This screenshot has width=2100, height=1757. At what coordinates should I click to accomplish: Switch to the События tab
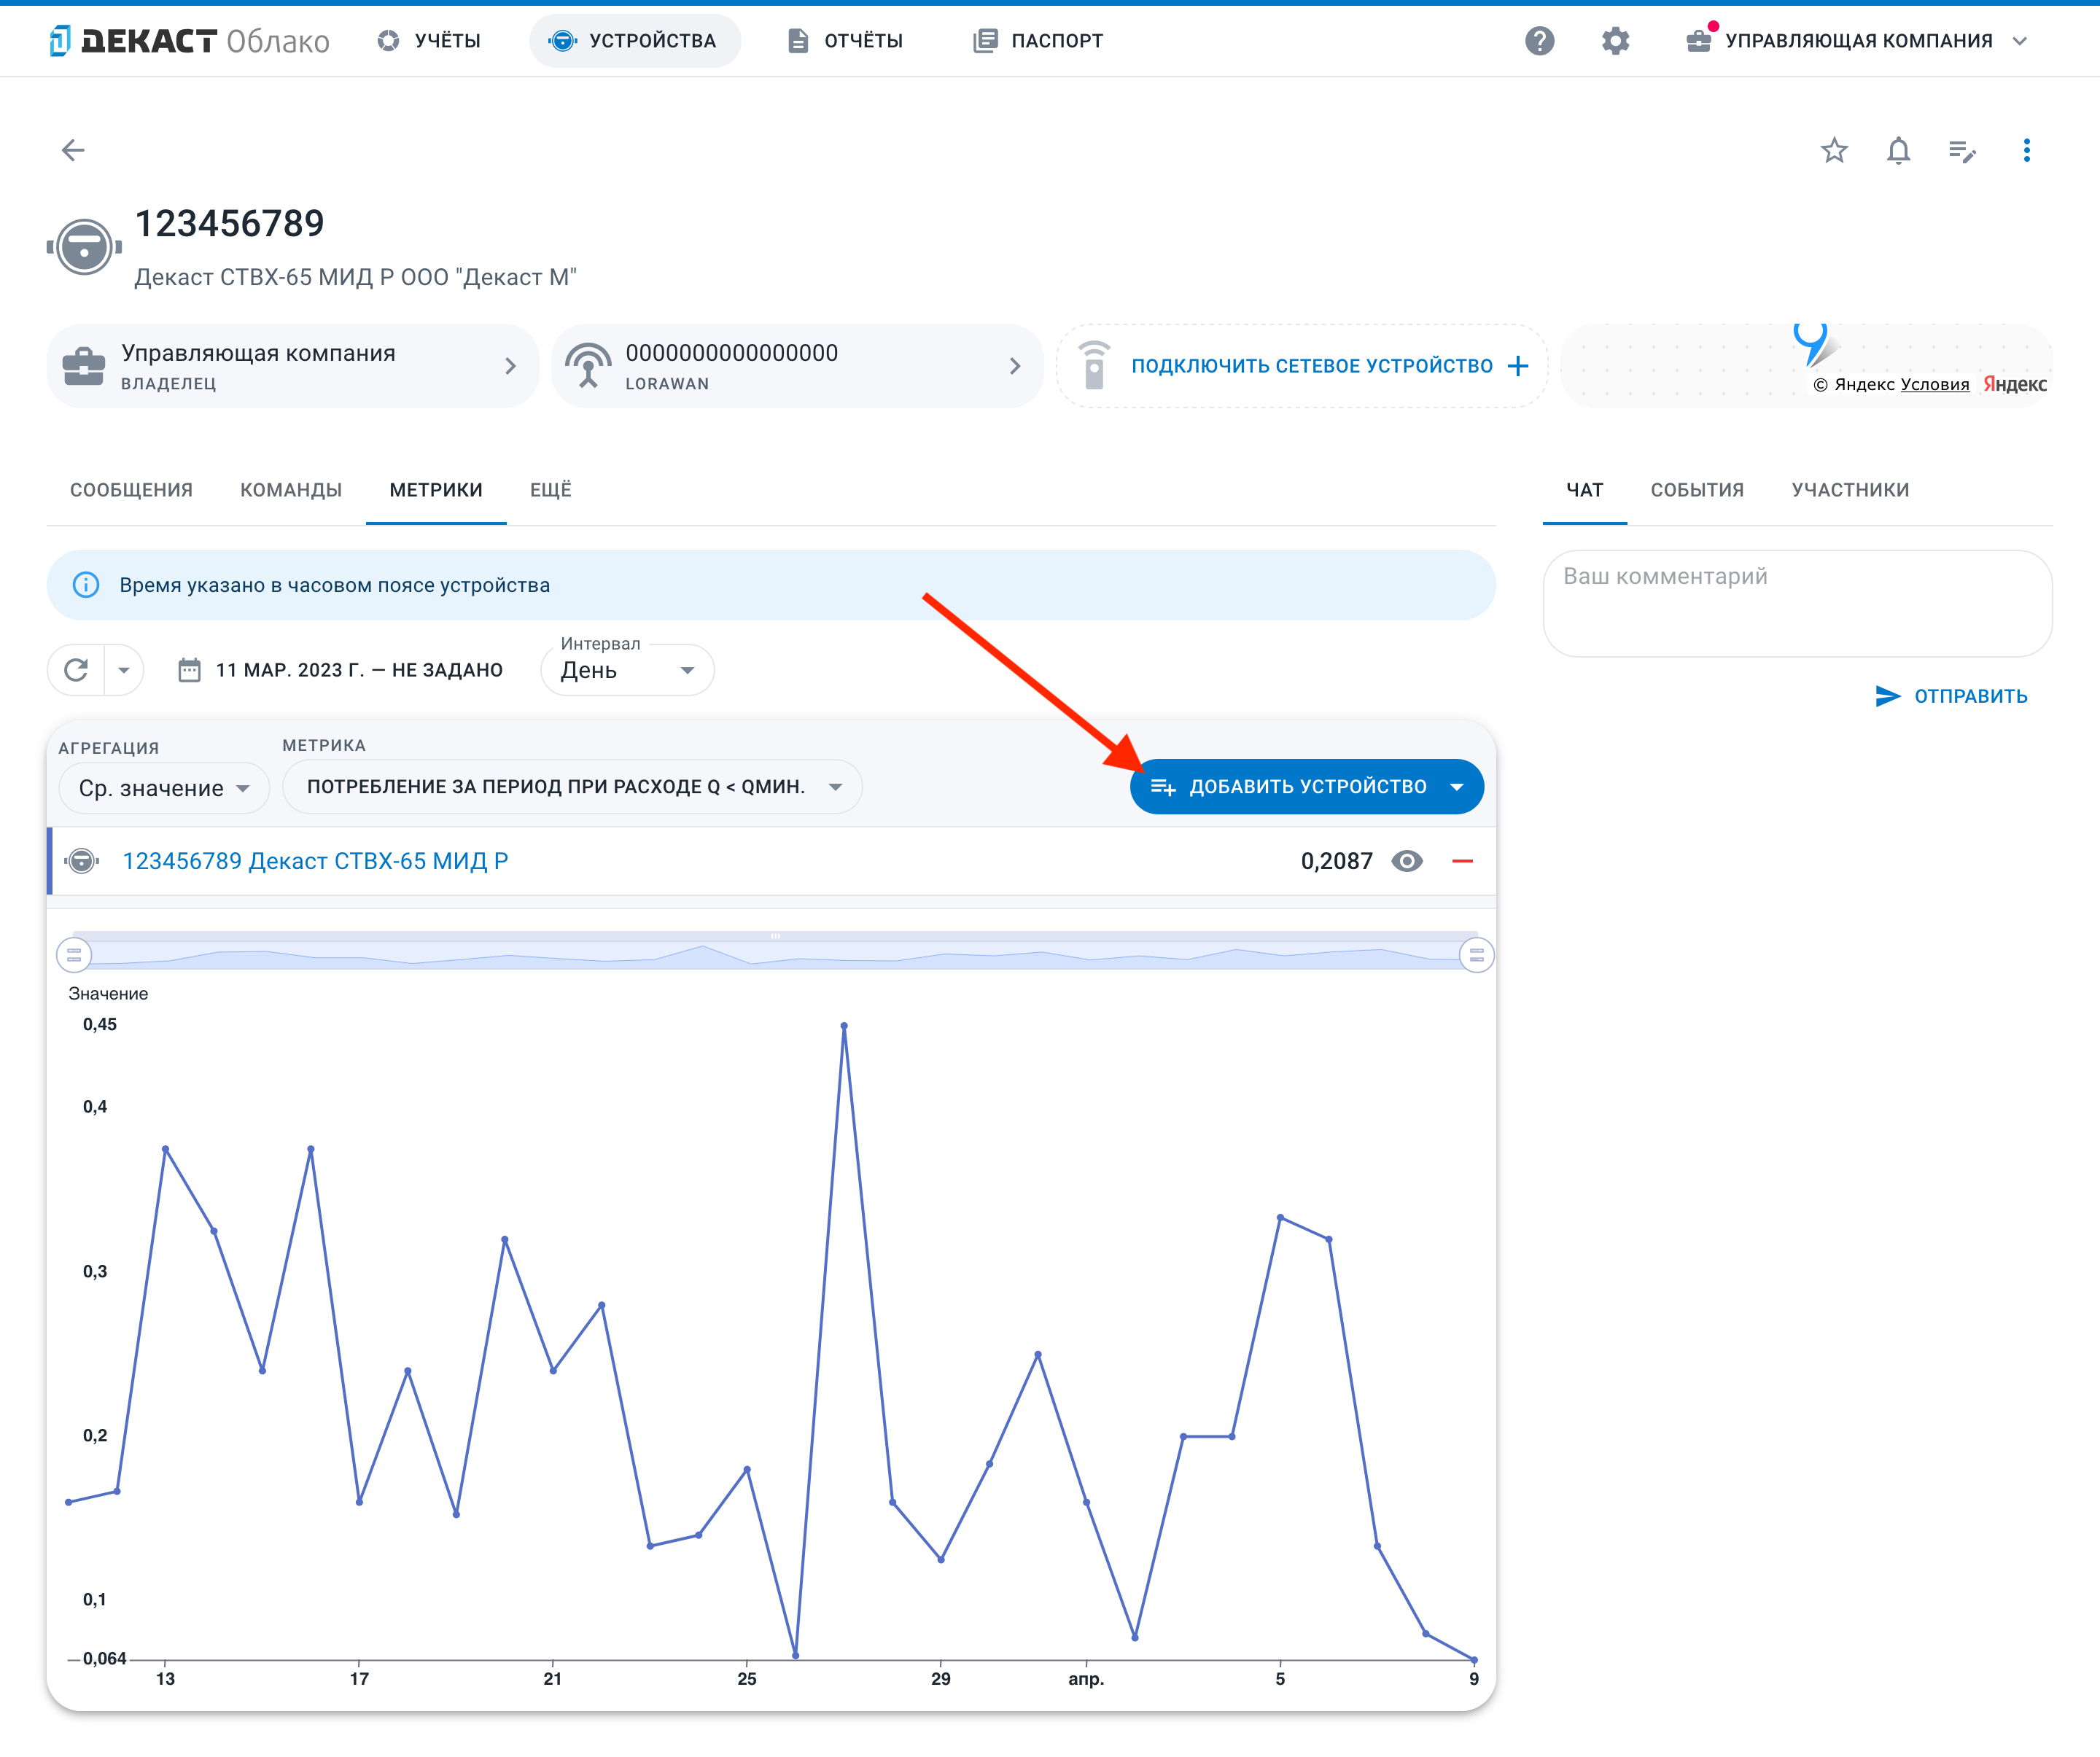[1696, 490]
